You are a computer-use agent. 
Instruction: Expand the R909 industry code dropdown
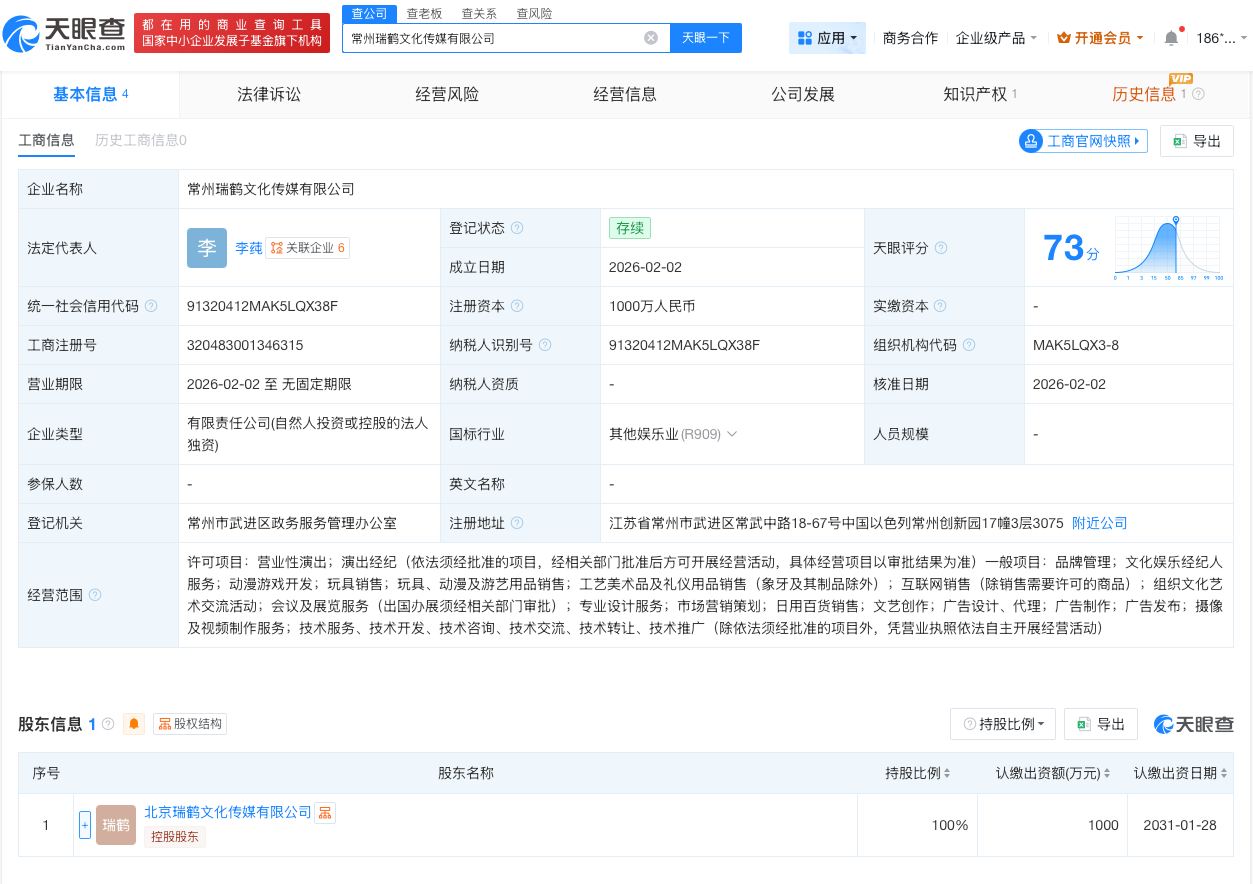click(732, 434)
